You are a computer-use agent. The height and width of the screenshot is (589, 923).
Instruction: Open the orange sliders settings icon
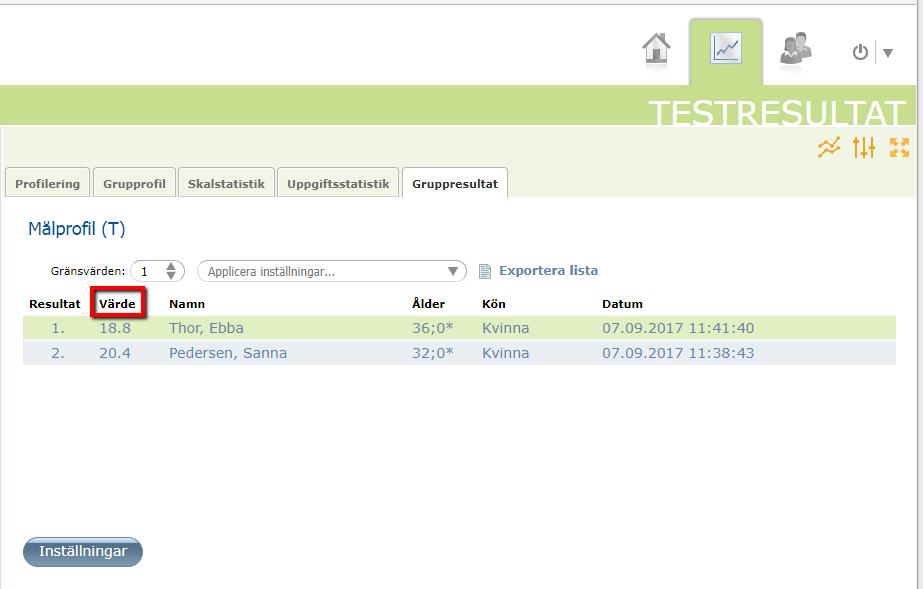(864, 147)
